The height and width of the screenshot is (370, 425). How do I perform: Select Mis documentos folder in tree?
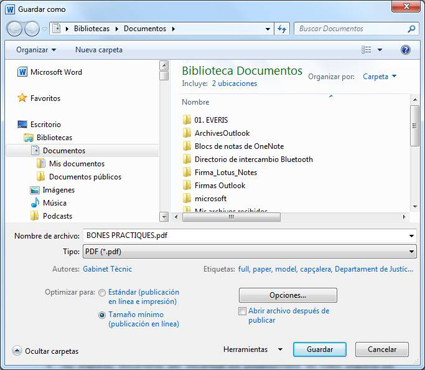(71, 164)
